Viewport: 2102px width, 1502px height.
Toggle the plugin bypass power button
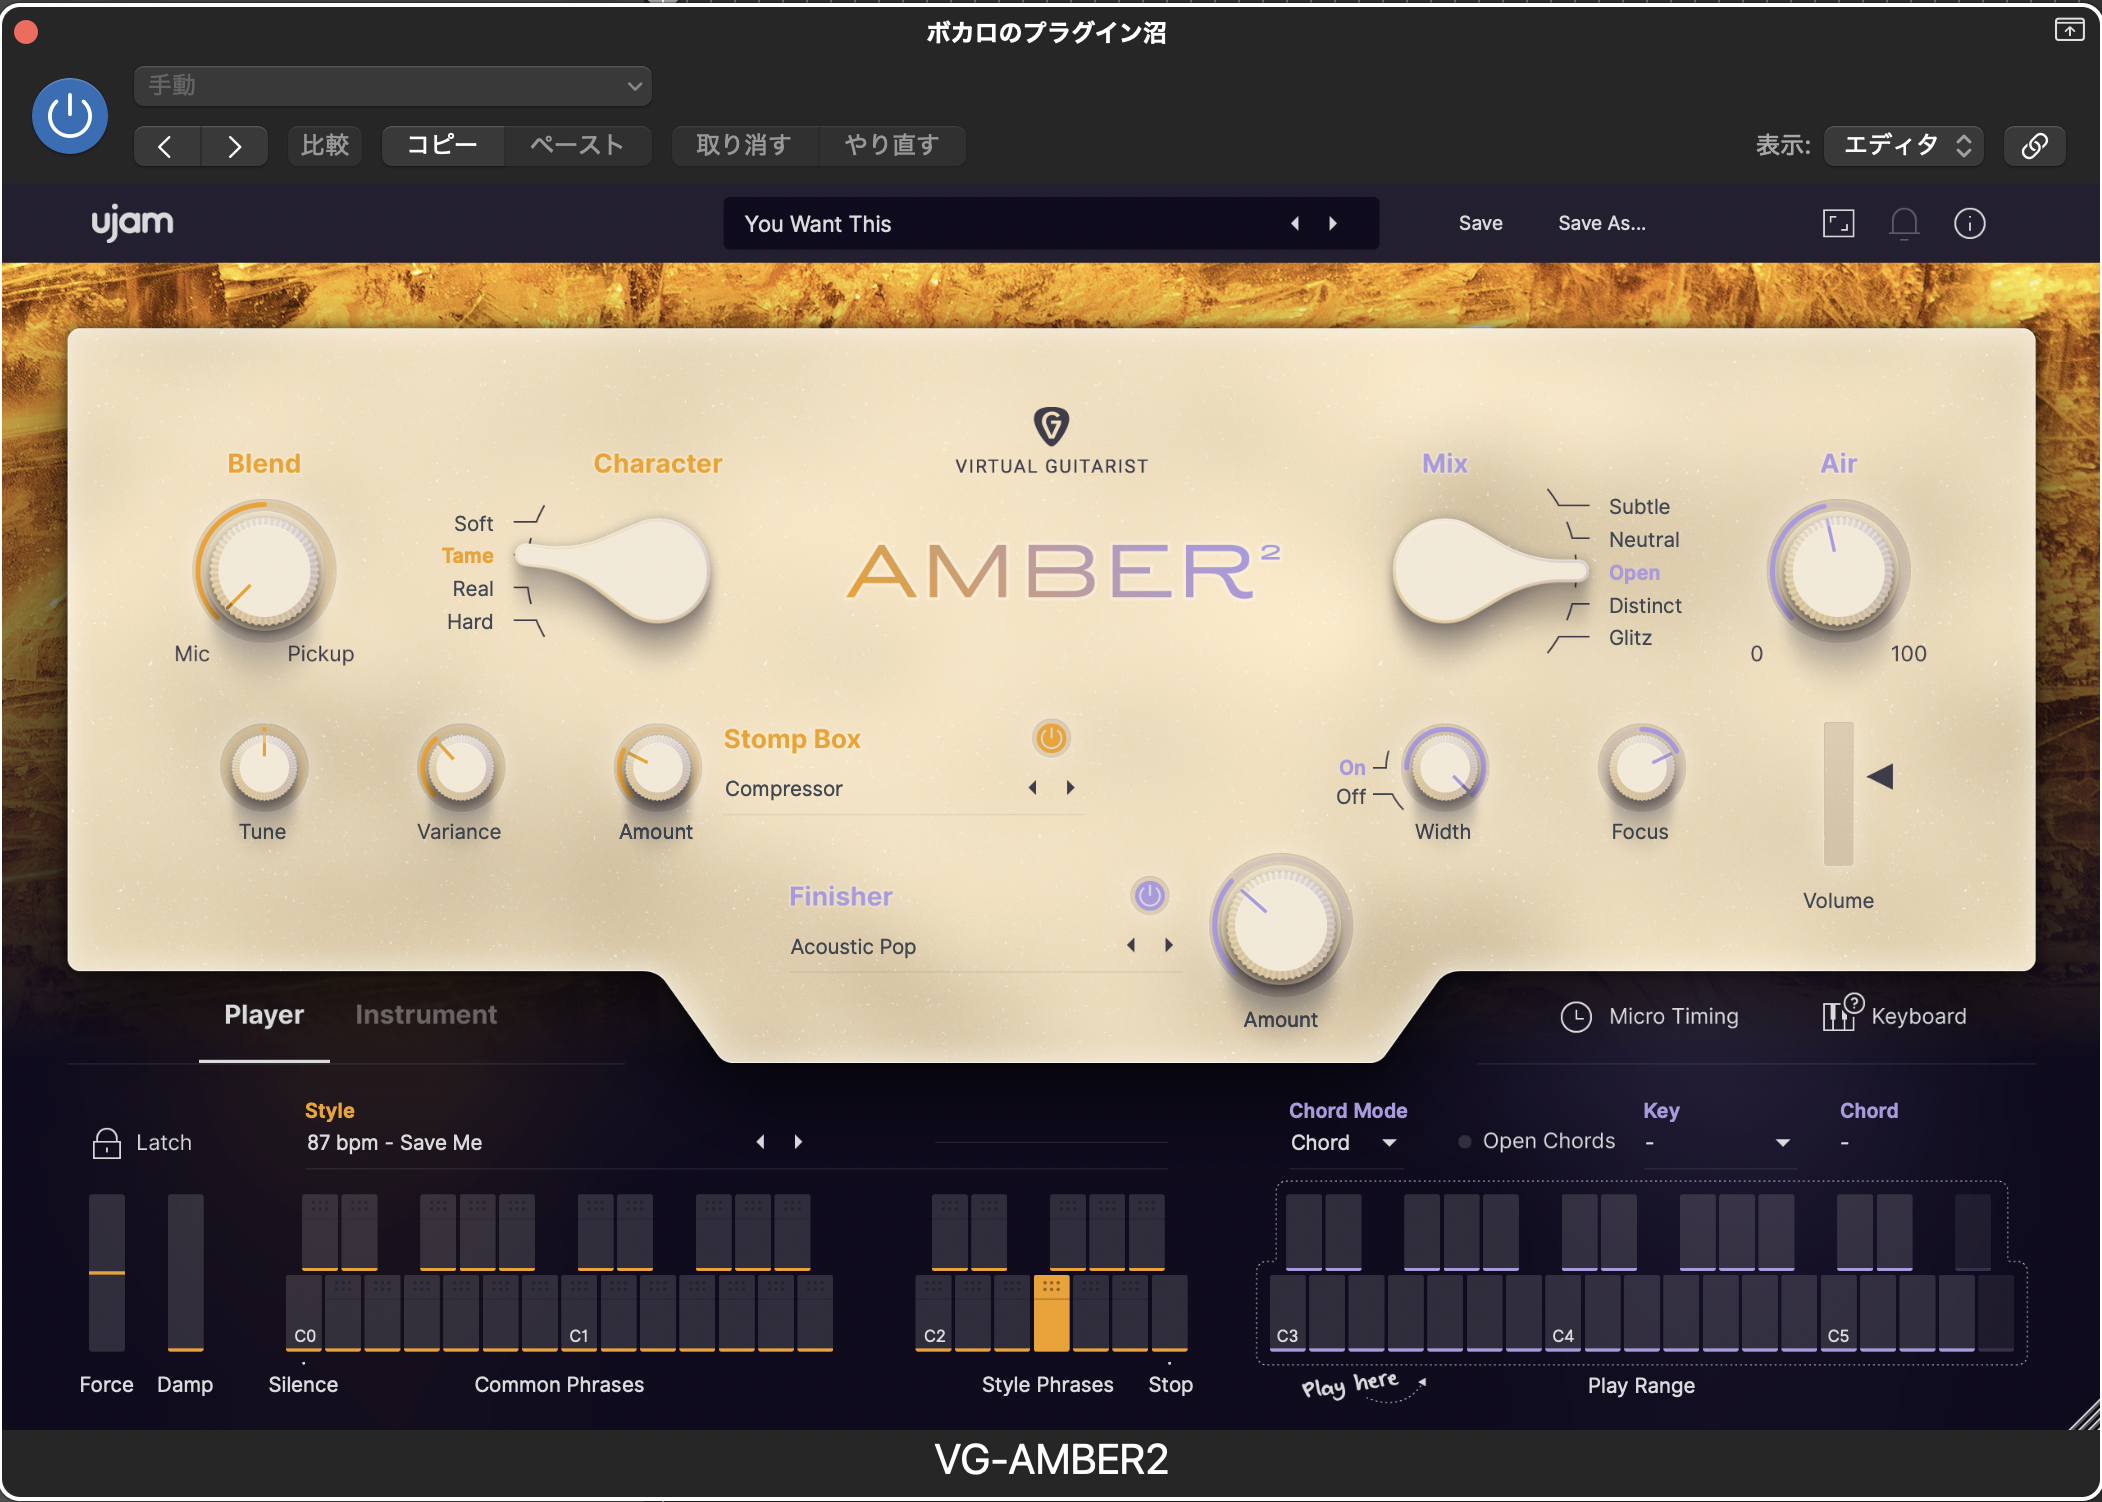pos(70,116)
